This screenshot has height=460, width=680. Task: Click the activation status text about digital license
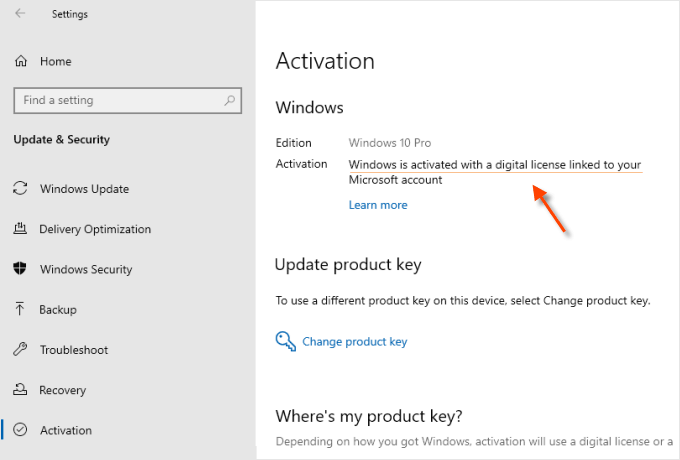(495, 172)
